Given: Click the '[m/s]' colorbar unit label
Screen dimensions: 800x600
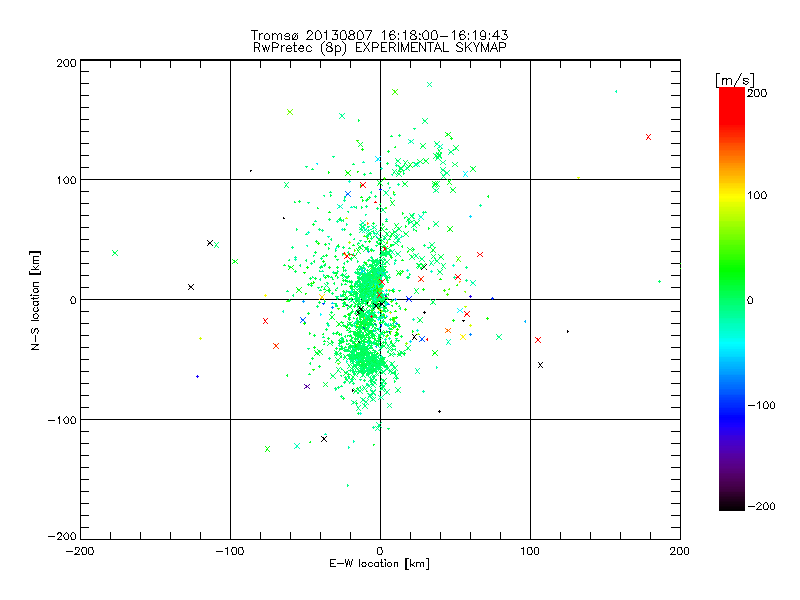Looking at the screenshot, I should (735, 80).
